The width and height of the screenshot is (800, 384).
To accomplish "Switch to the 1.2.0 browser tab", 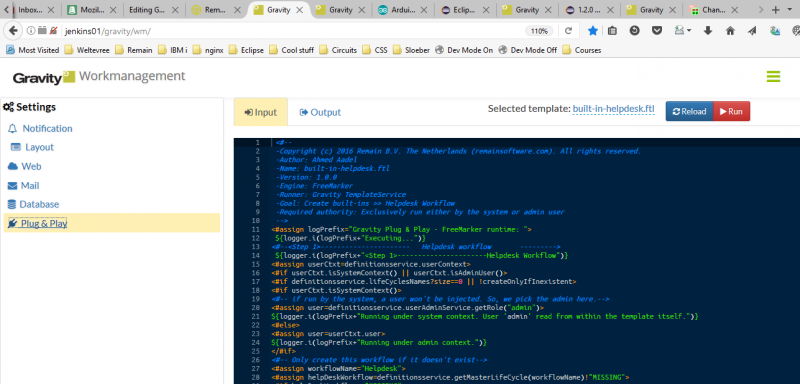I will click(589, 10).
